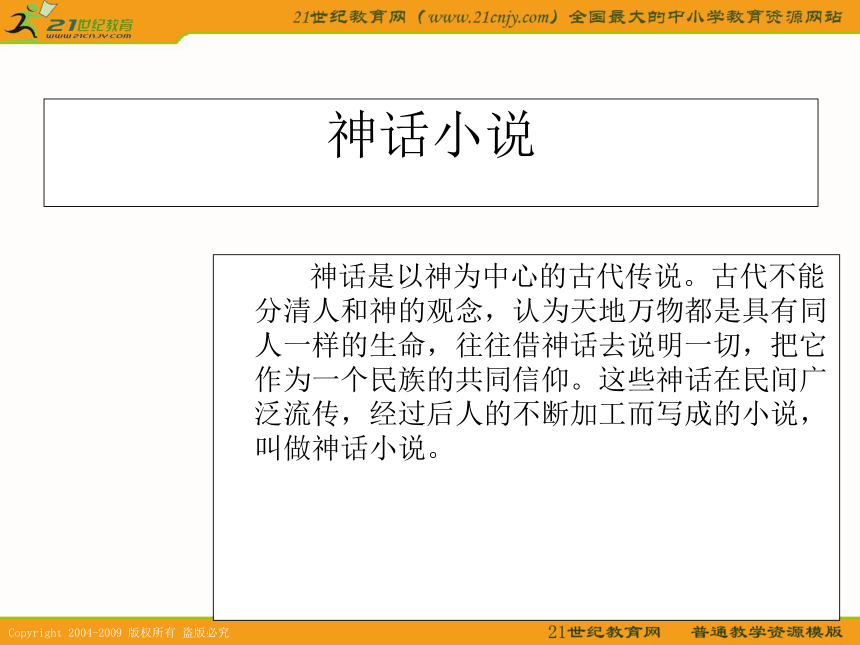
Task: Click the line starting 人一样的生命
Action: 540,345
